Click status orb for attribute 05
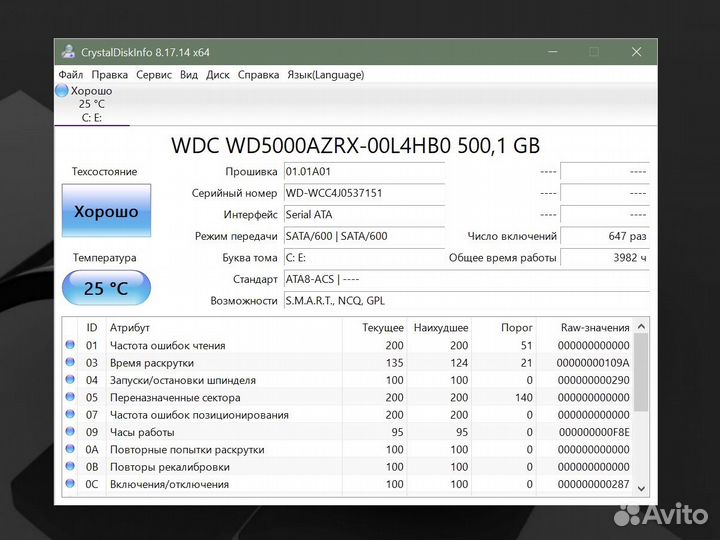The height and width of the screenshot is (540, 720). 70,397
